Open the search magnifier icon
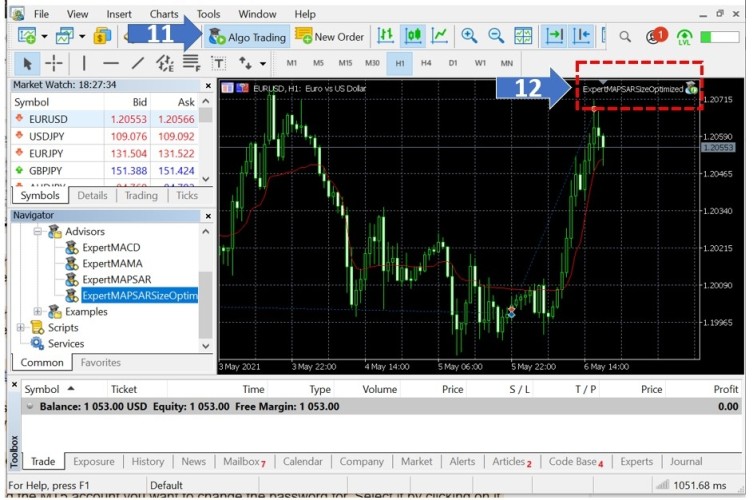 [625, 37]
